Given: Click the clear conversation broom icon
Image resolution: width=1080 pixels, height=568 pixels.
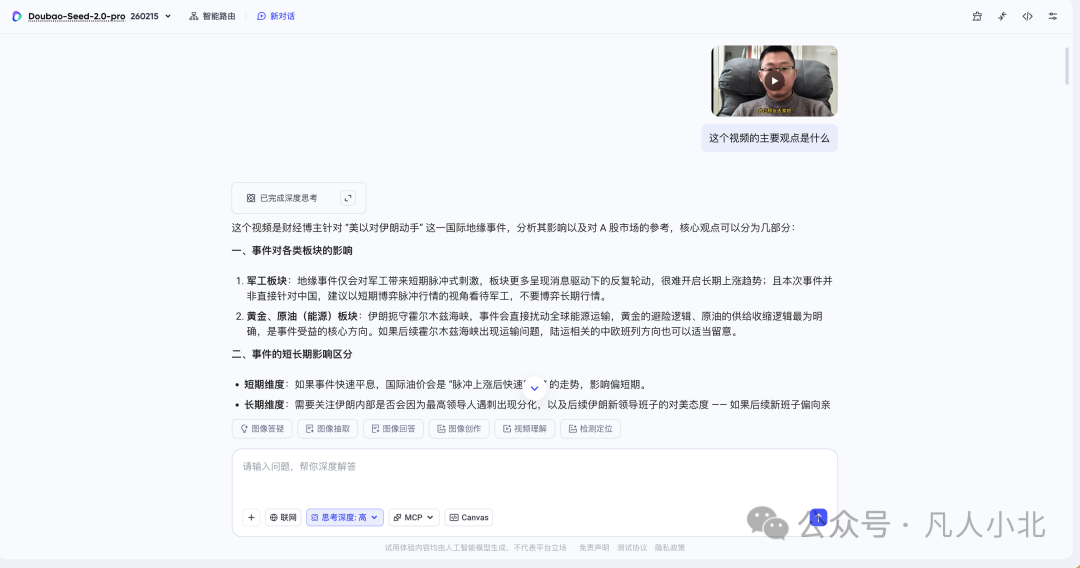Looking at the screenshot, I should click(x=977, y=16).
